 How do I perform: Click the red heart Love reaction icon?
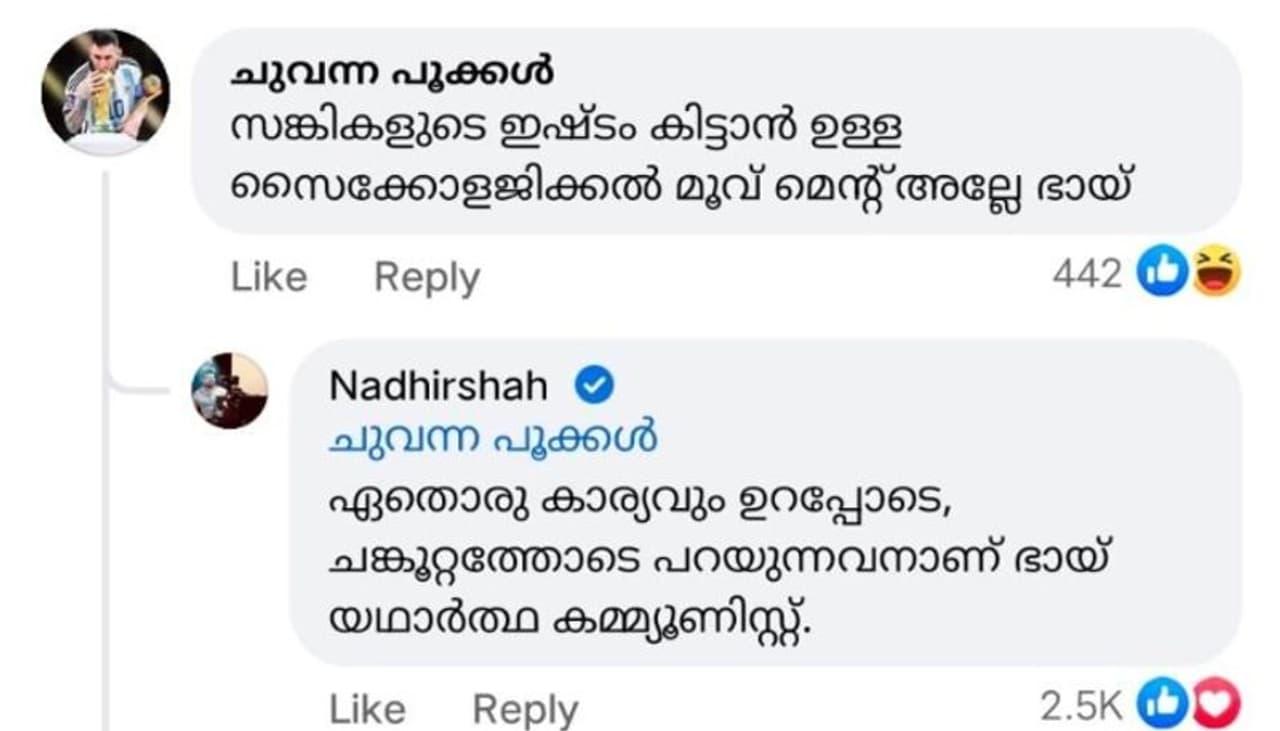[1214, 706]
